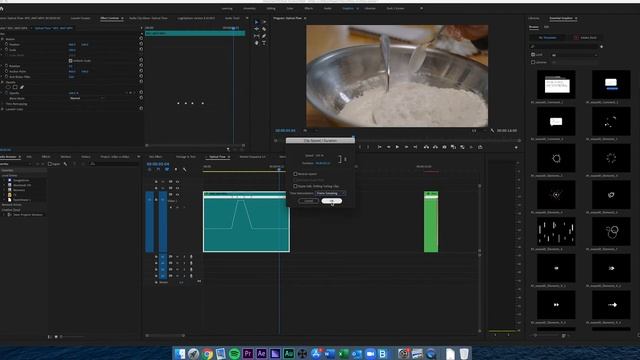Select the Ripple Edit tool

point(257,29)
